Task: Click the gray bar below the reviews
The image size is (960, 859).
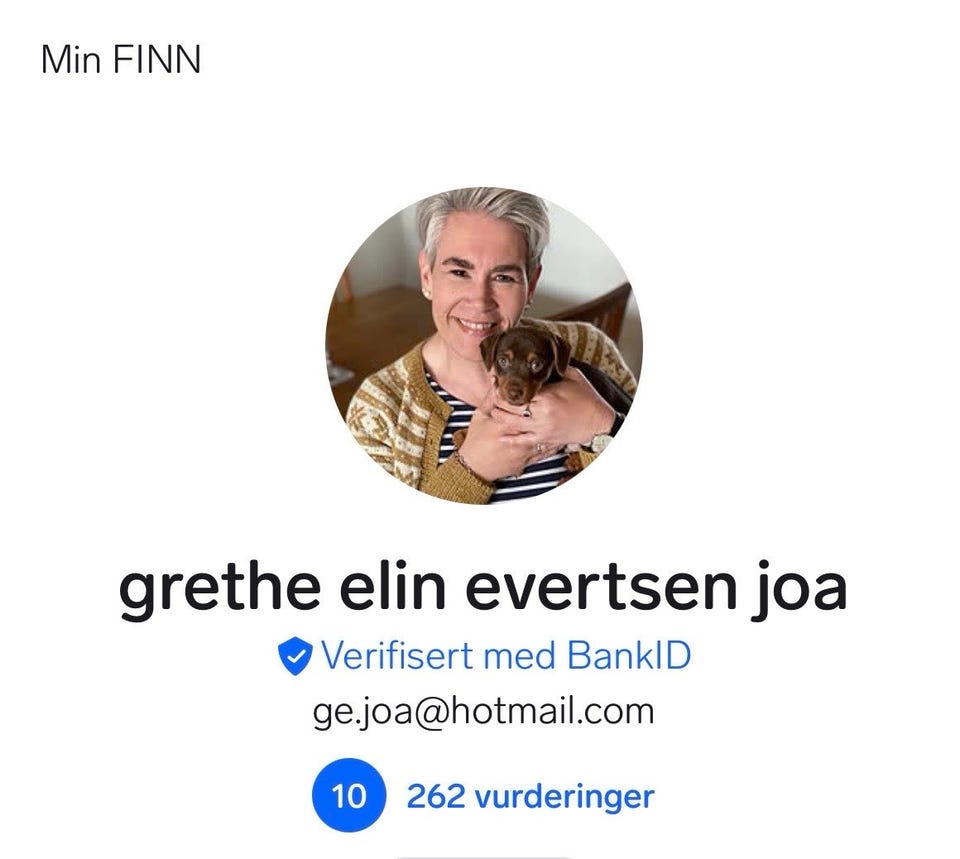Action: click(x=484, y=857)
